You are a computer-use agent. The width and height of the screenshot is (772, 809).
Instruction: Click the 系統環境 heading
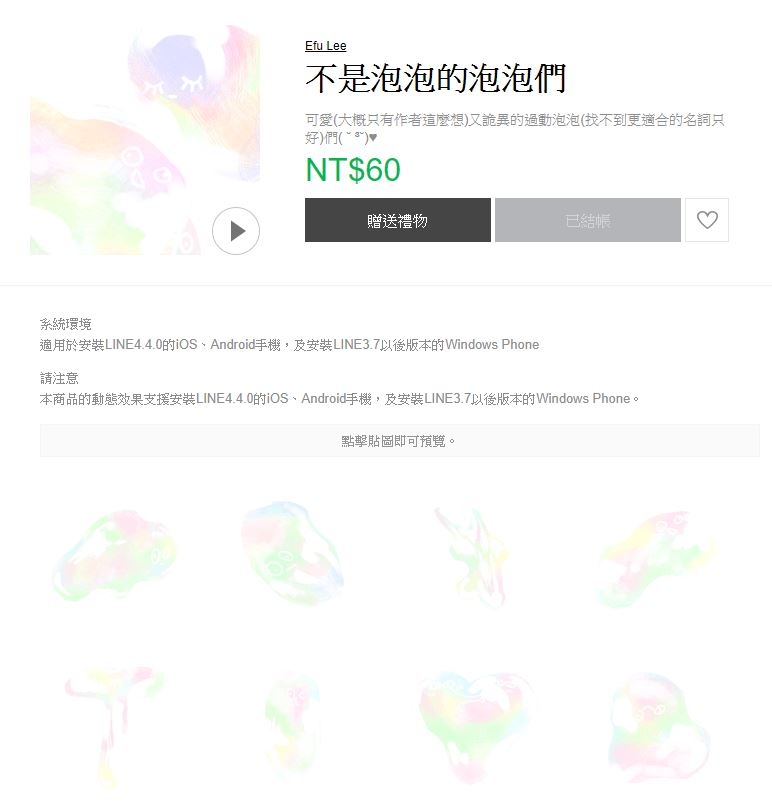[66, 324]
